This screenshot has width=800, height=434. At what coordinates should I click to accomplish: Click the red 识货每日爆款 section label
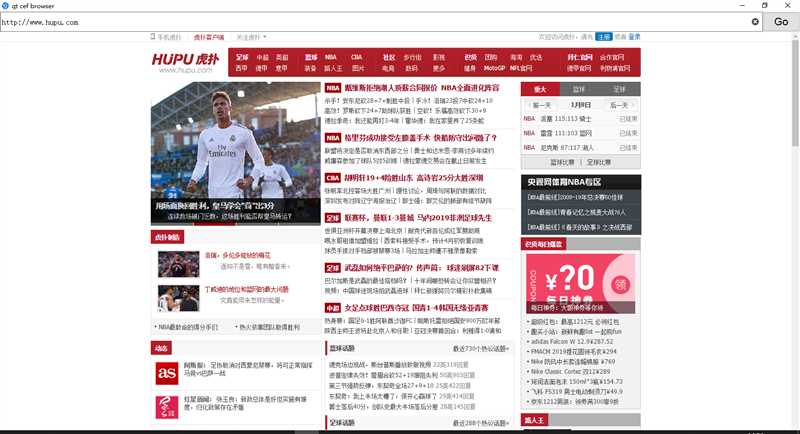544,244
